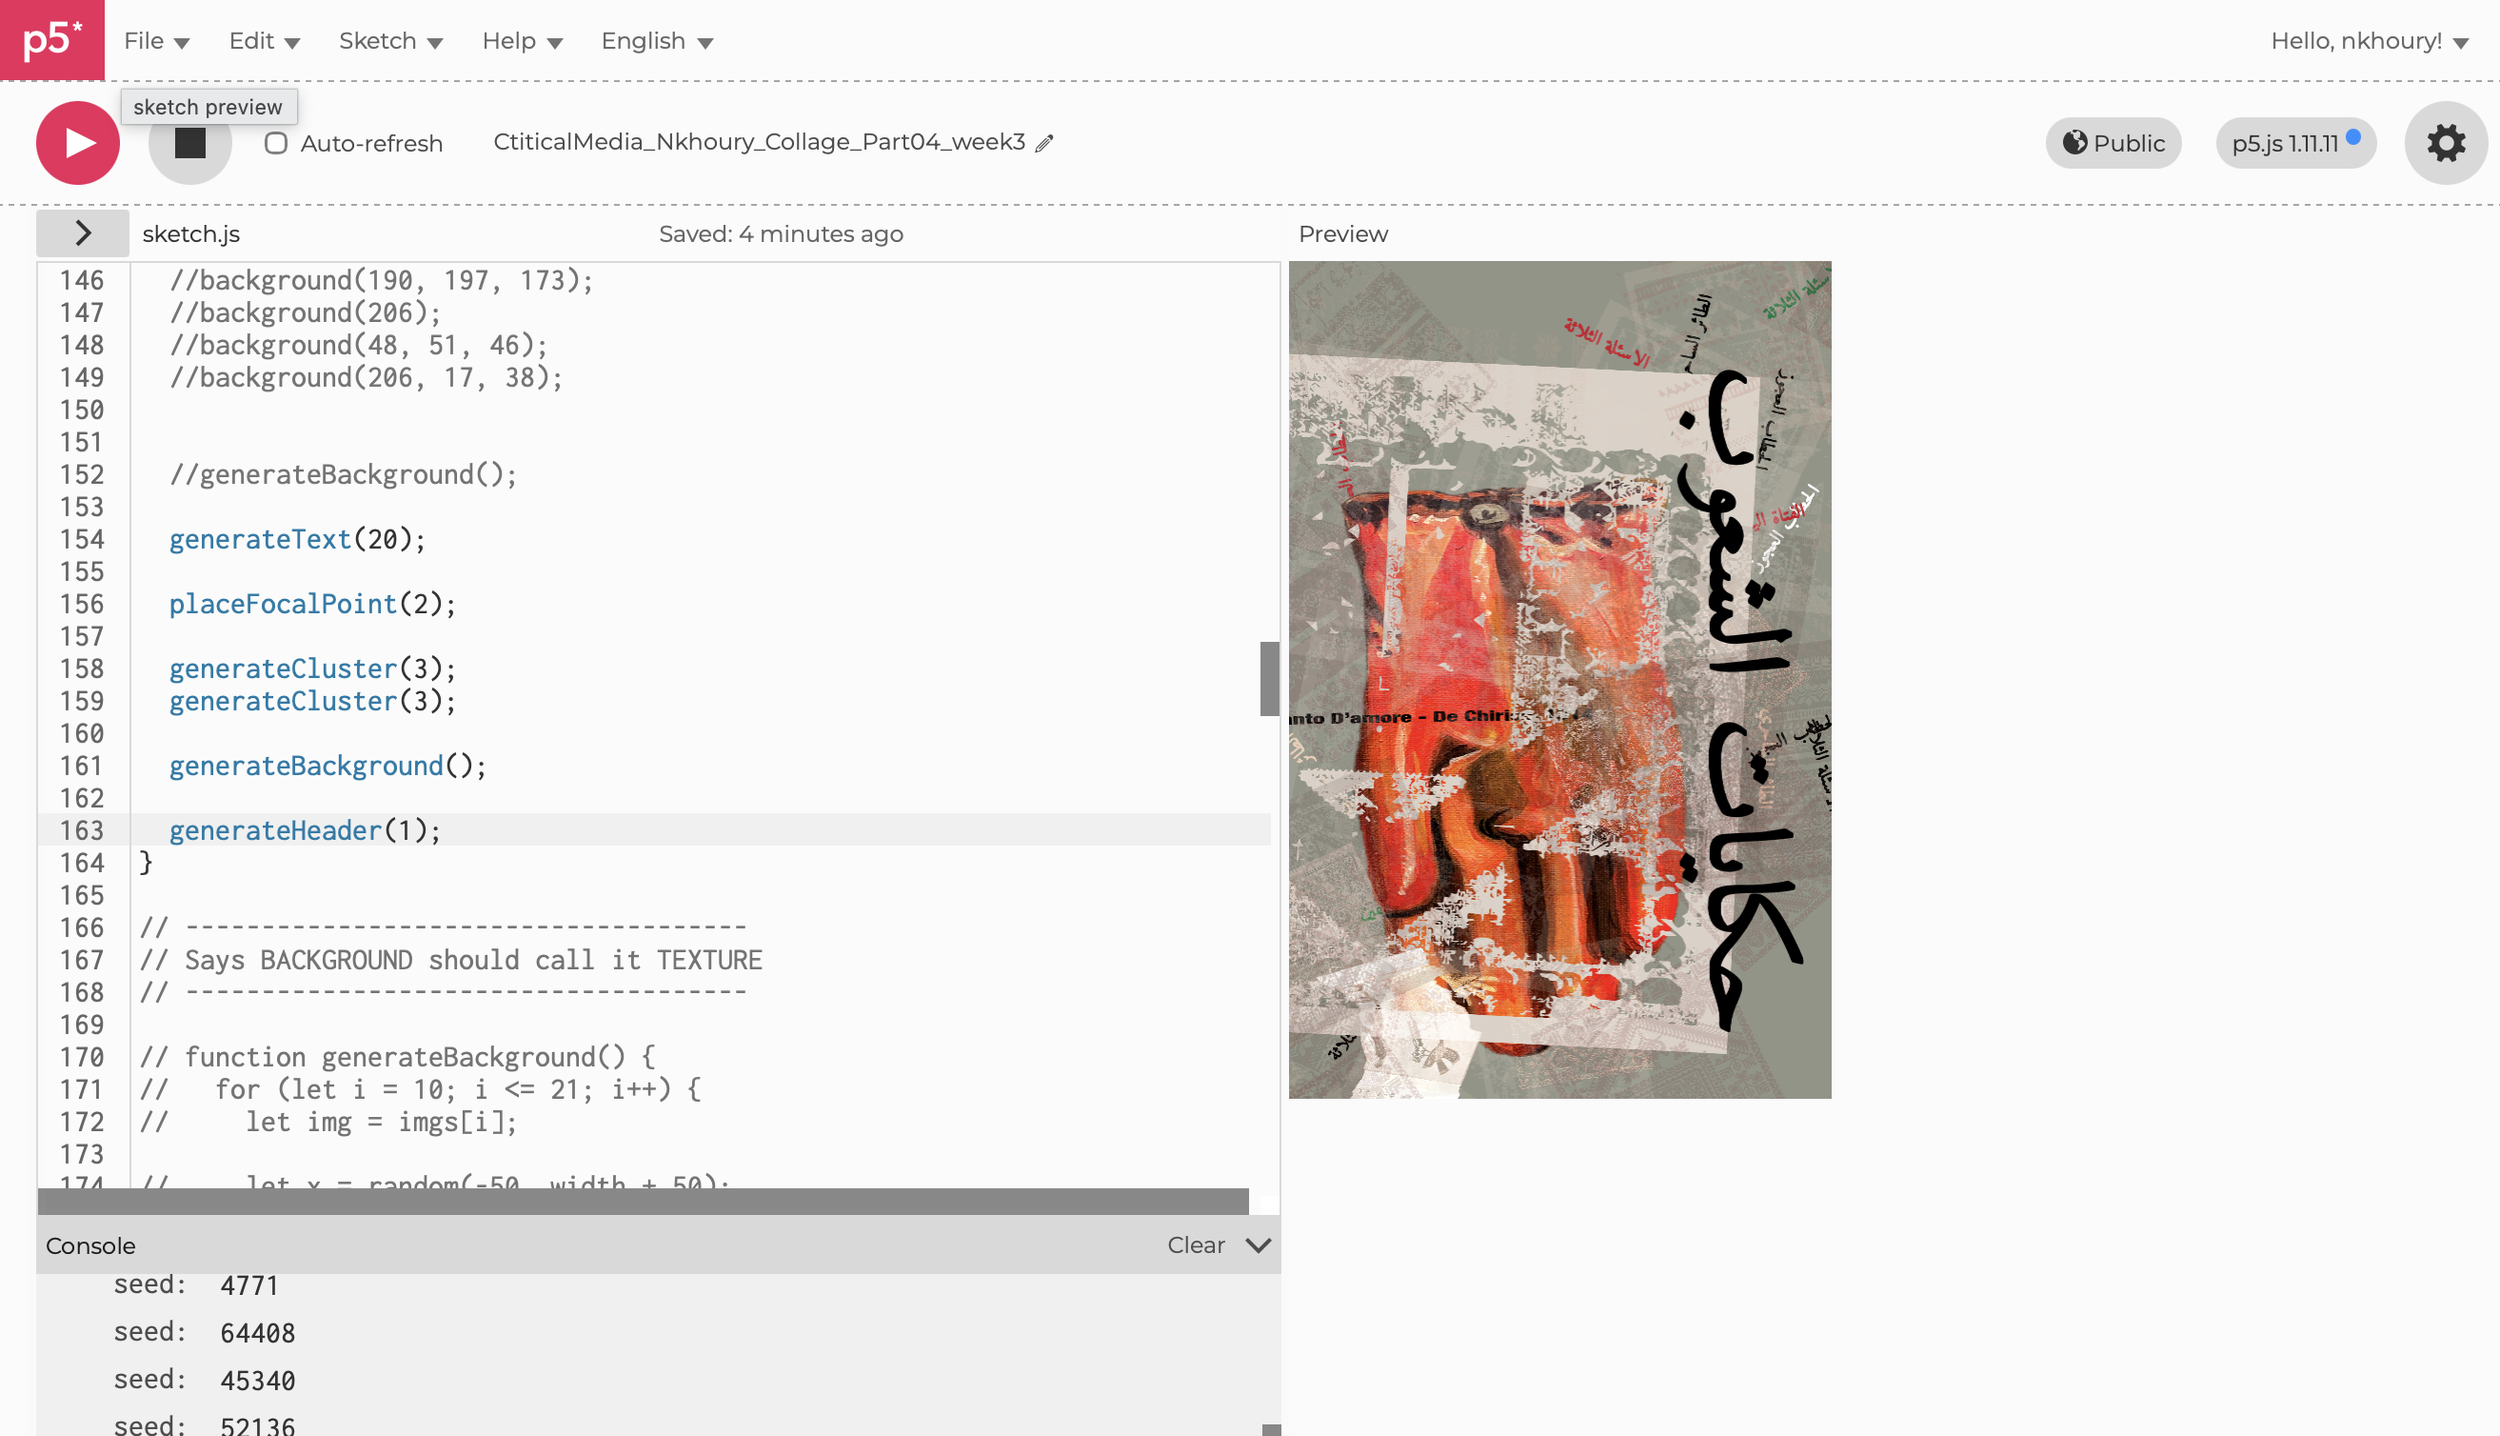This screenshot has height=1436, width=2500.
Task: Click the //background(206, 17, 38); comment
Action: (x=366, y=377)
